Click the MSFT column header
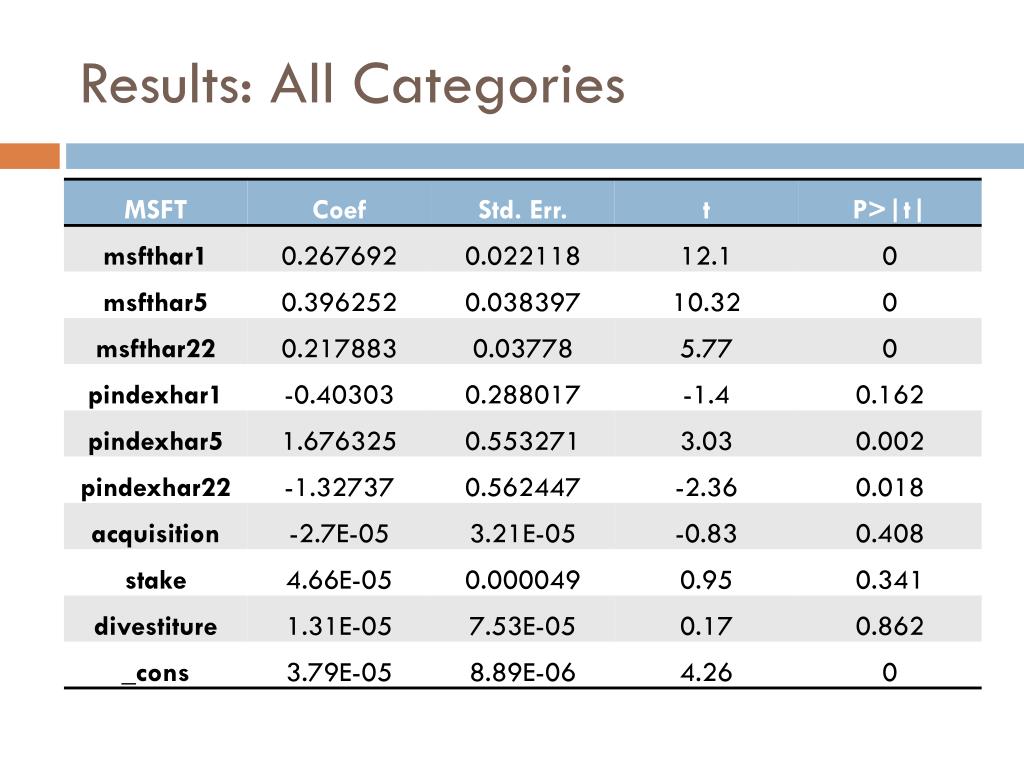Image resolution: width=1024 pixels, height=768 pixels. pyautogui.click(x=155, y=210)
